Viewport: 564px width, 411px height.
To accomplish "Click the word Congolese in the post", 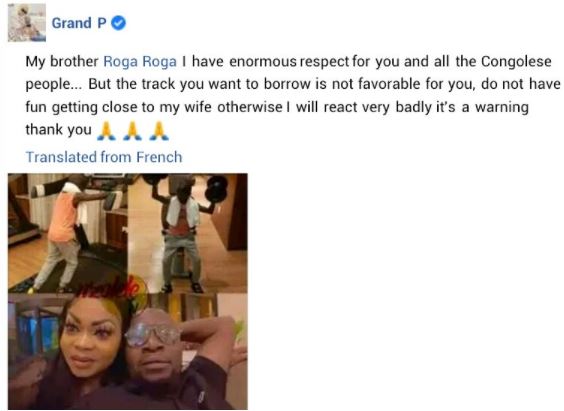I will click(516, 61).
